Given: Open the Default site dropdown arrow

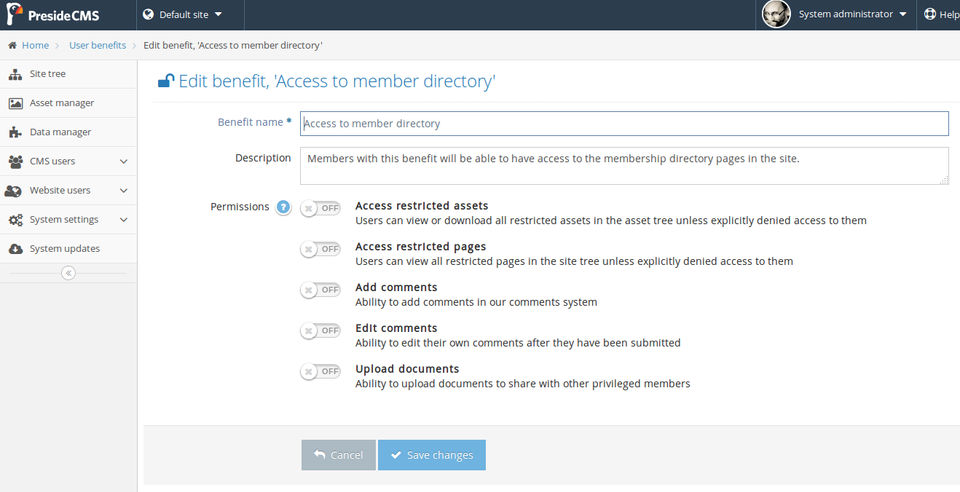Looking at the screenshot, I should 219,14.
